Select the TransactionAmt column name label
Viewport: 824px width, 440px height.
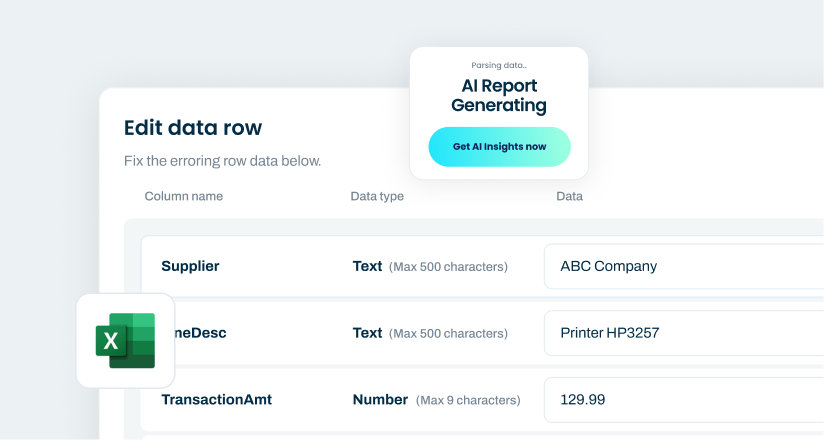pyautogui.click(x=216, y=400)
